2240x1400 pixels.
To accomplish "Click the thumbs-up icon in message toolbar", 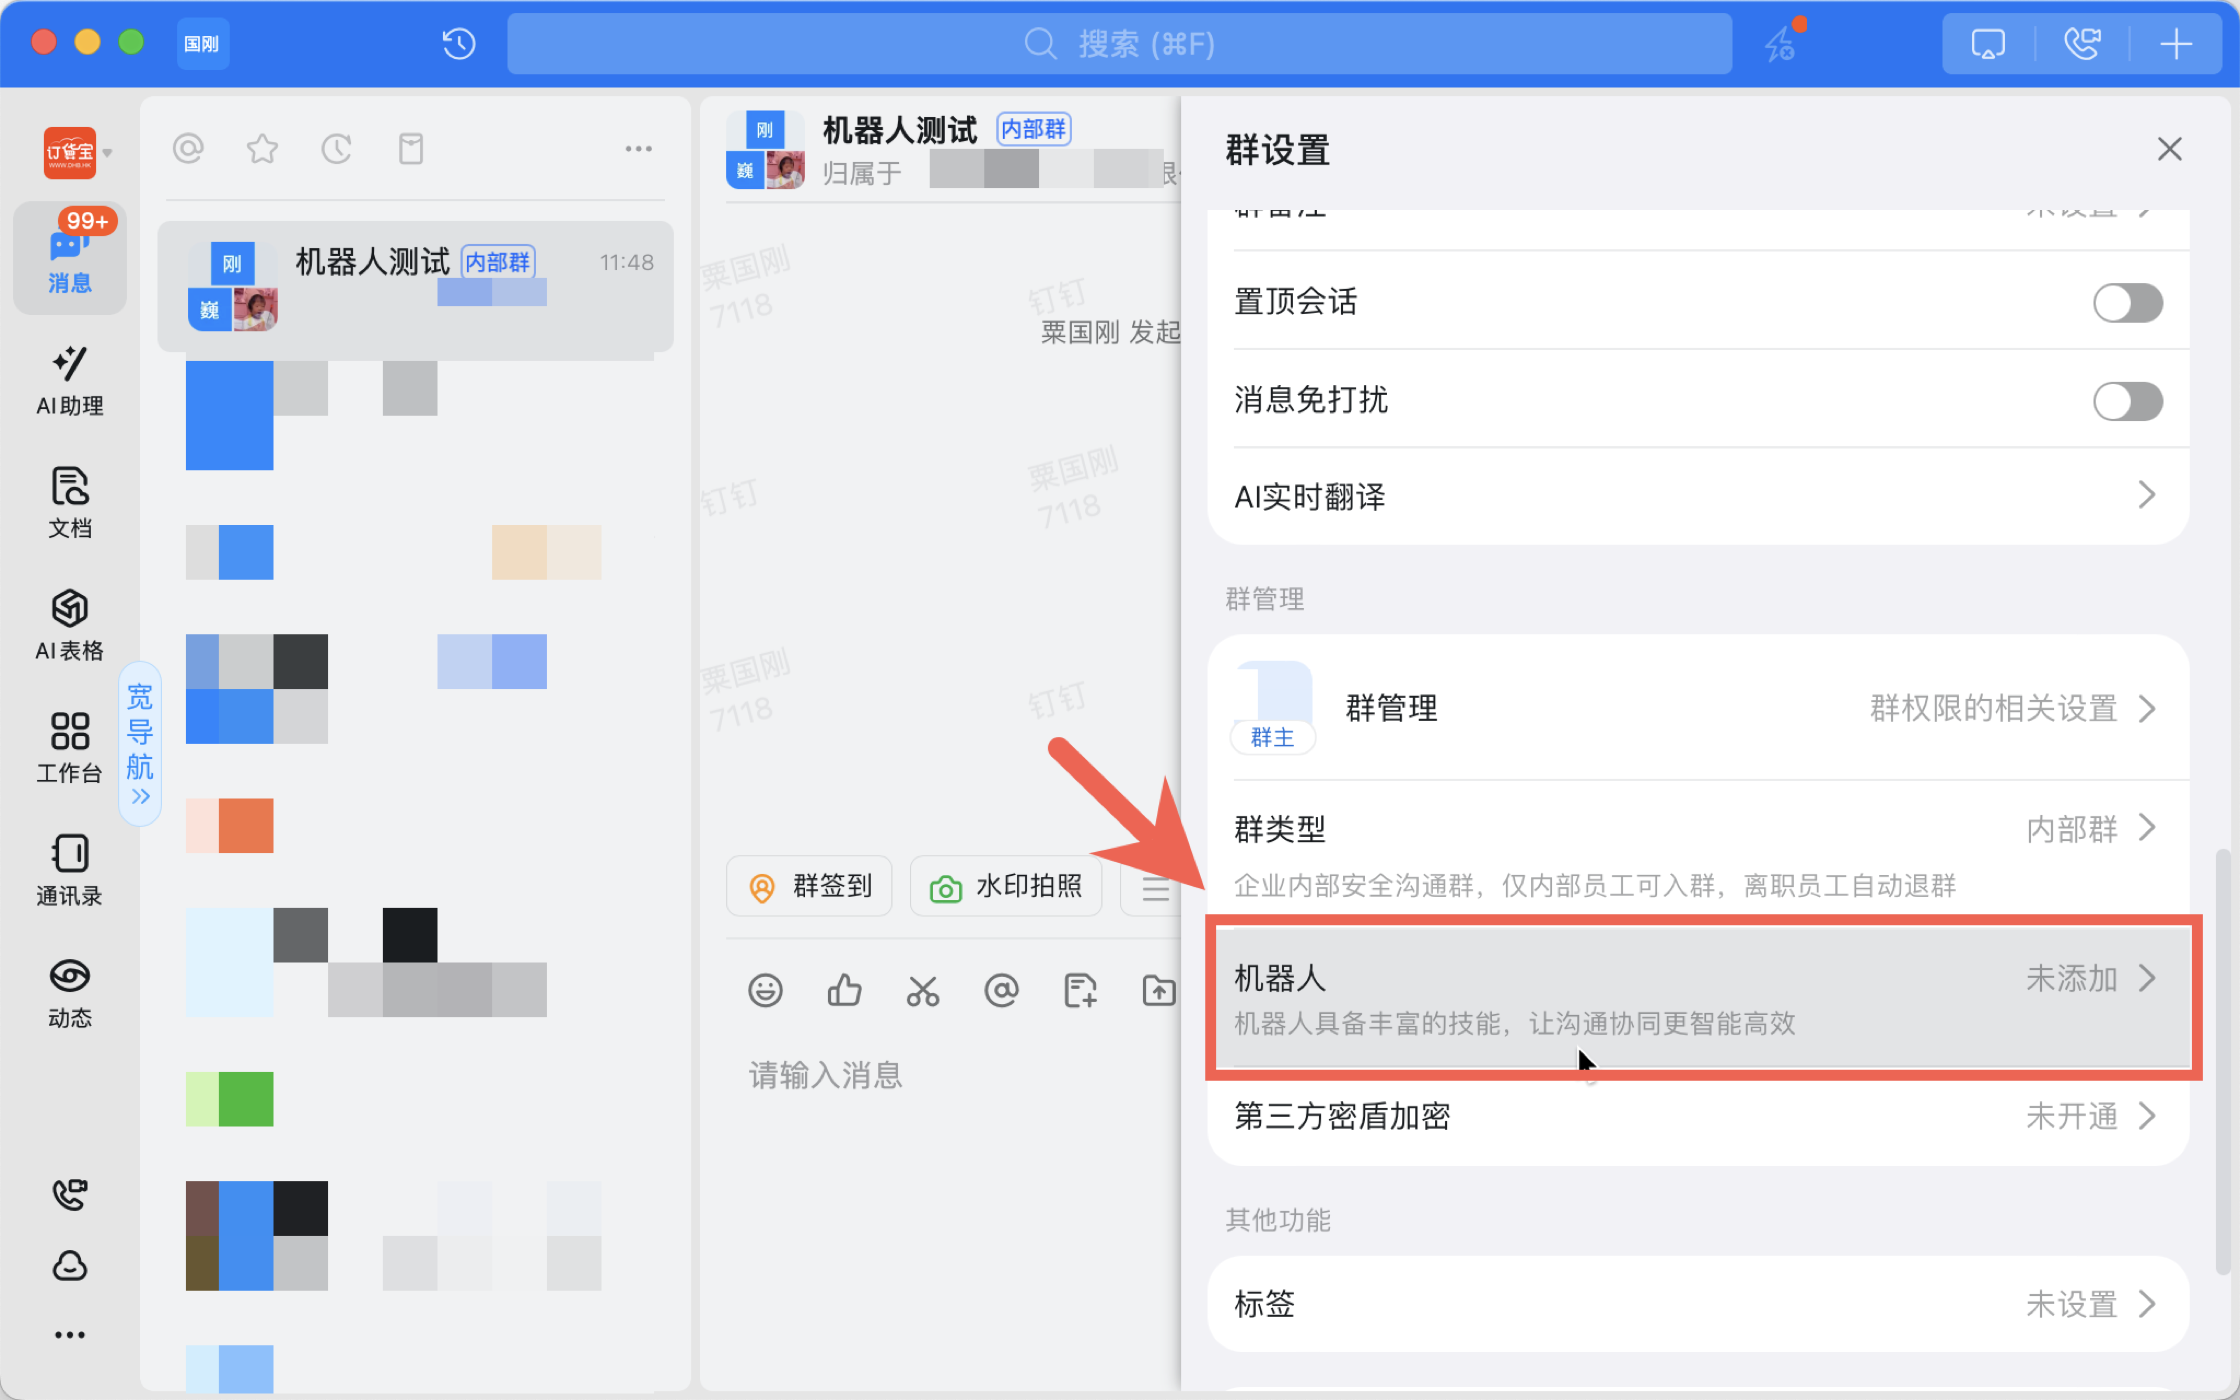I will click(844, 990).
